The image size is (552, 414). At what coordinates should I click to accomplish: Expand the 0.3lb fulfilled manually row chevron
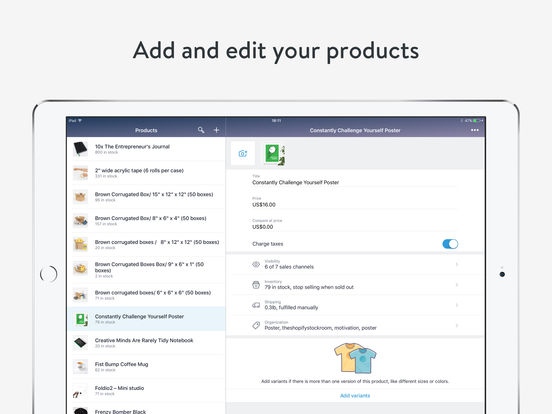[457, 305]
